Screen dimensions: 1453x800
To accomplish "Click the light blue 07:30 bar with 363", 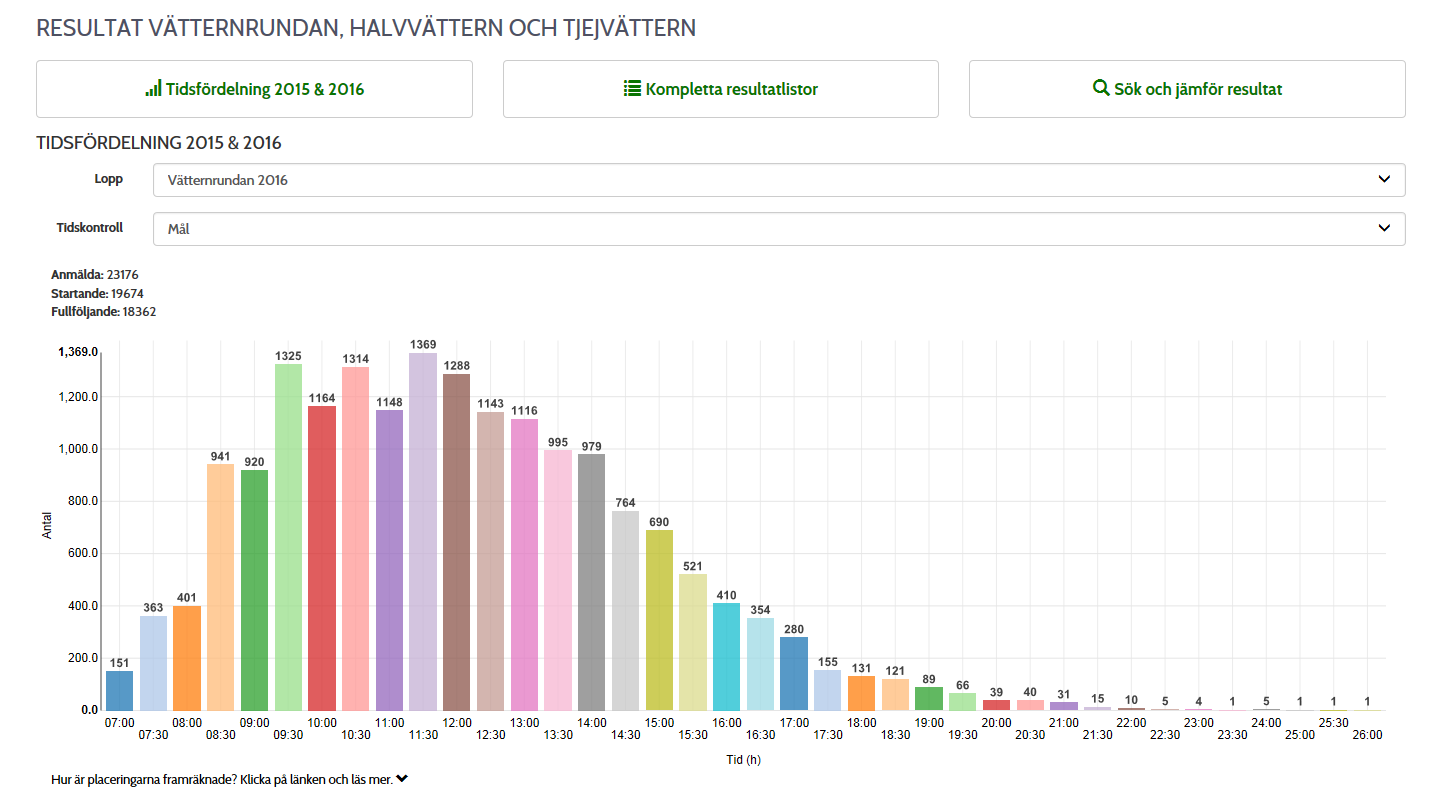I will coord(153,663).
